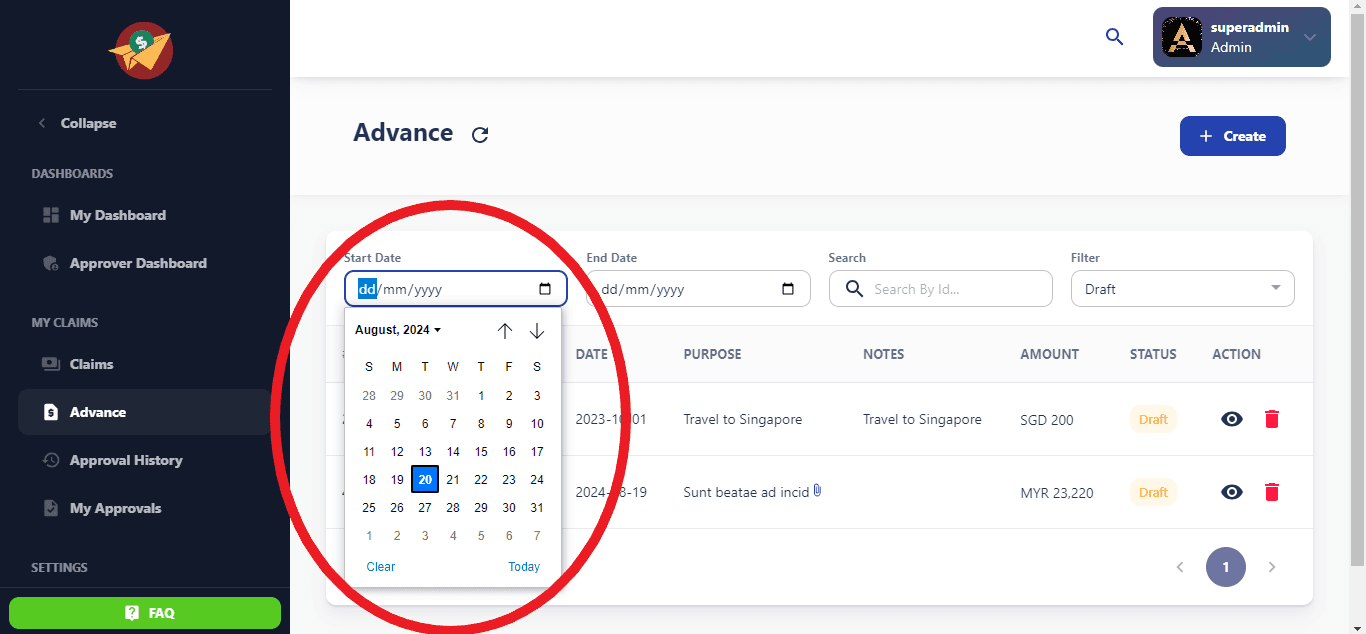Click the attachment paperclip icon
The image size is (1366, 634).
coord(817,491)
